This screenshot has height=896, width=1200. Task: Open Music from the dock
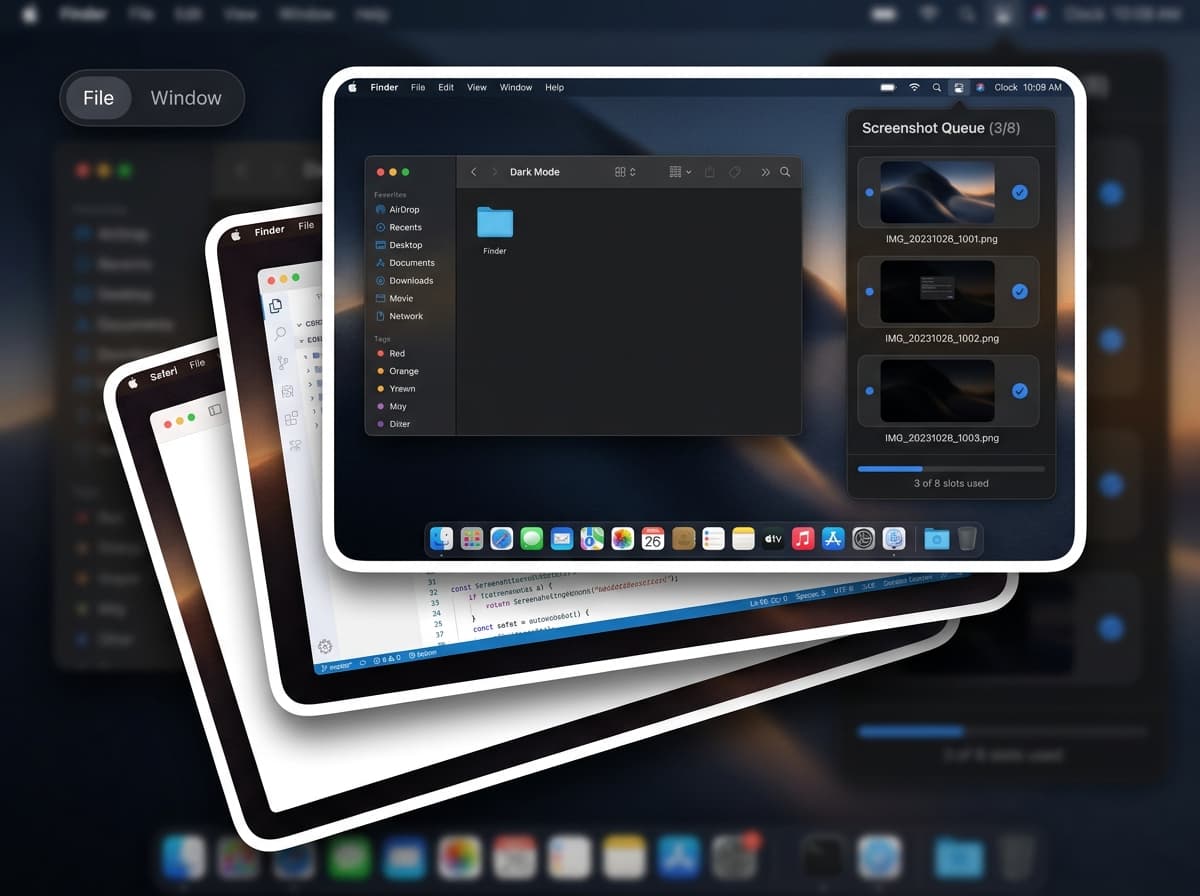coord(803,539)
